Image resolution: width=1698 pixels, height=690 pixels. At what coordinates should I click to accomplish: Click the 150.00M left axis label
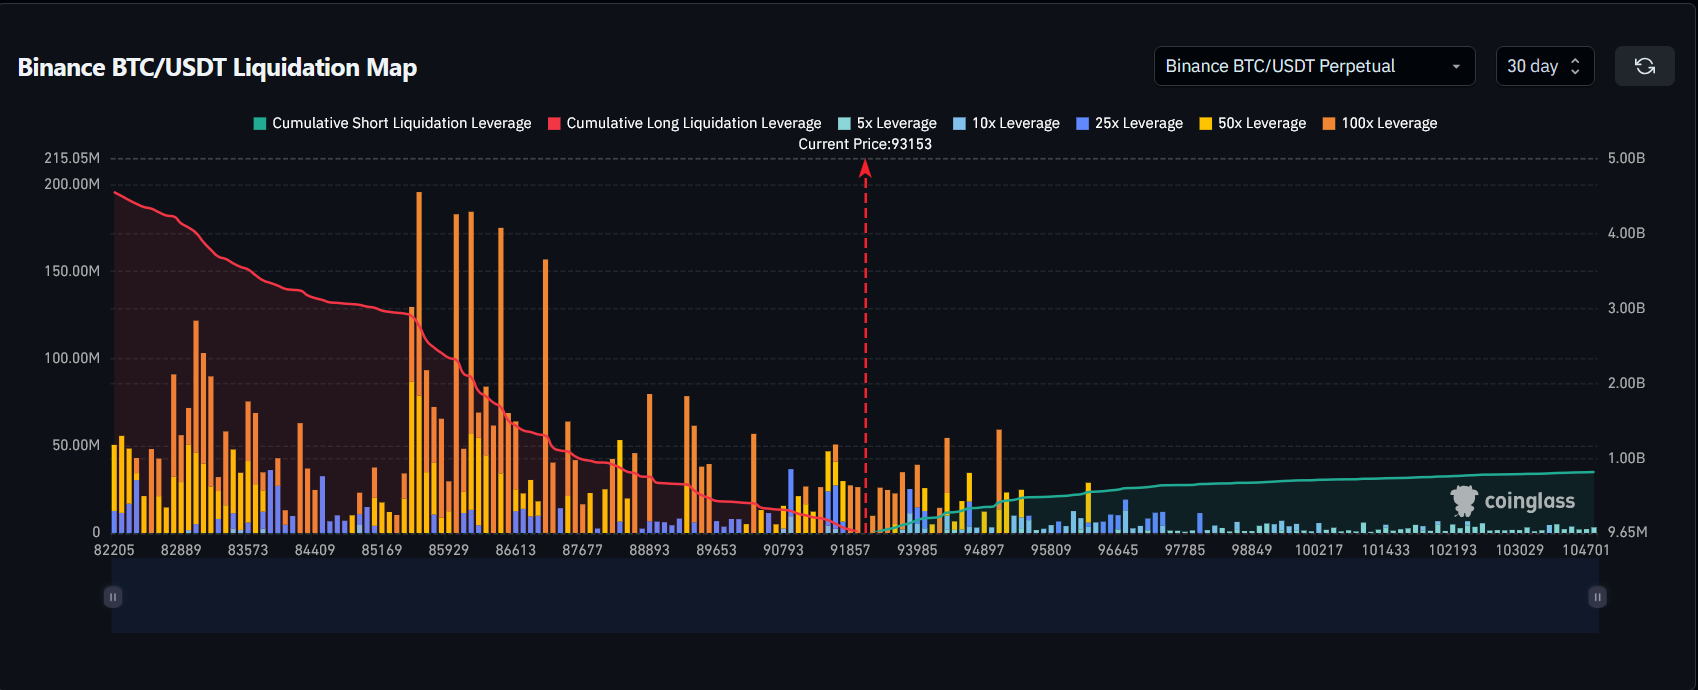72,271
